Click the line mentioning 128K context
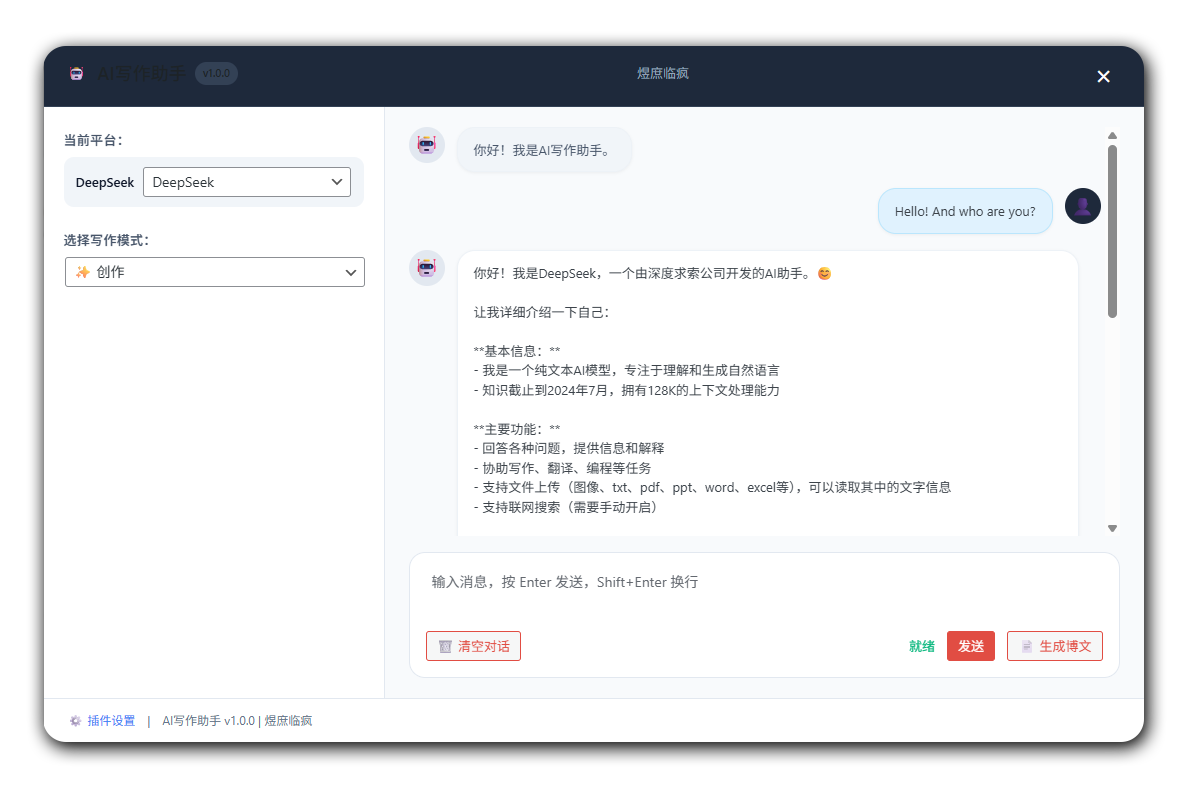 click(626, 391)
